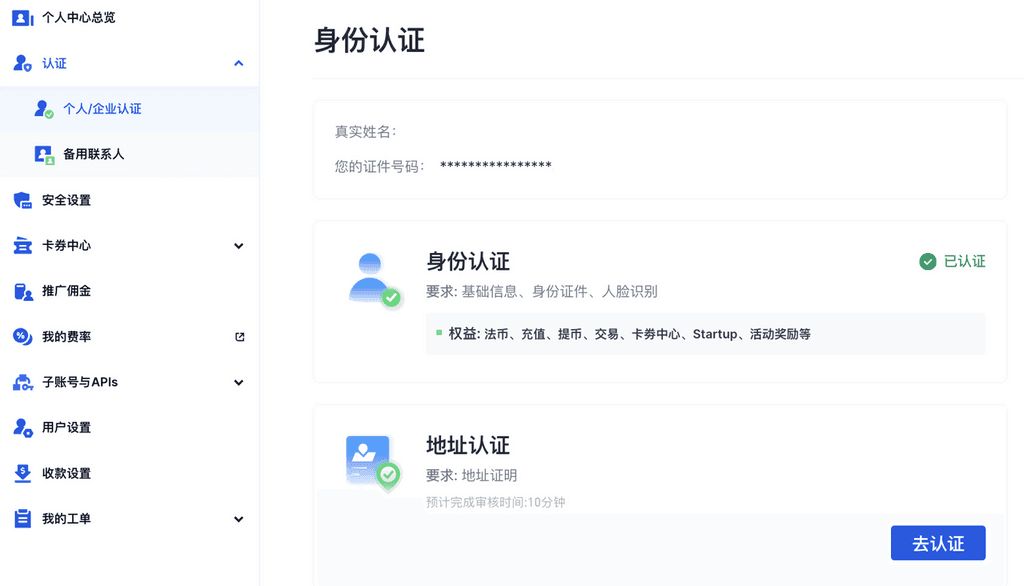Click the 子账号与APIs robot icon

pos(22,382)
